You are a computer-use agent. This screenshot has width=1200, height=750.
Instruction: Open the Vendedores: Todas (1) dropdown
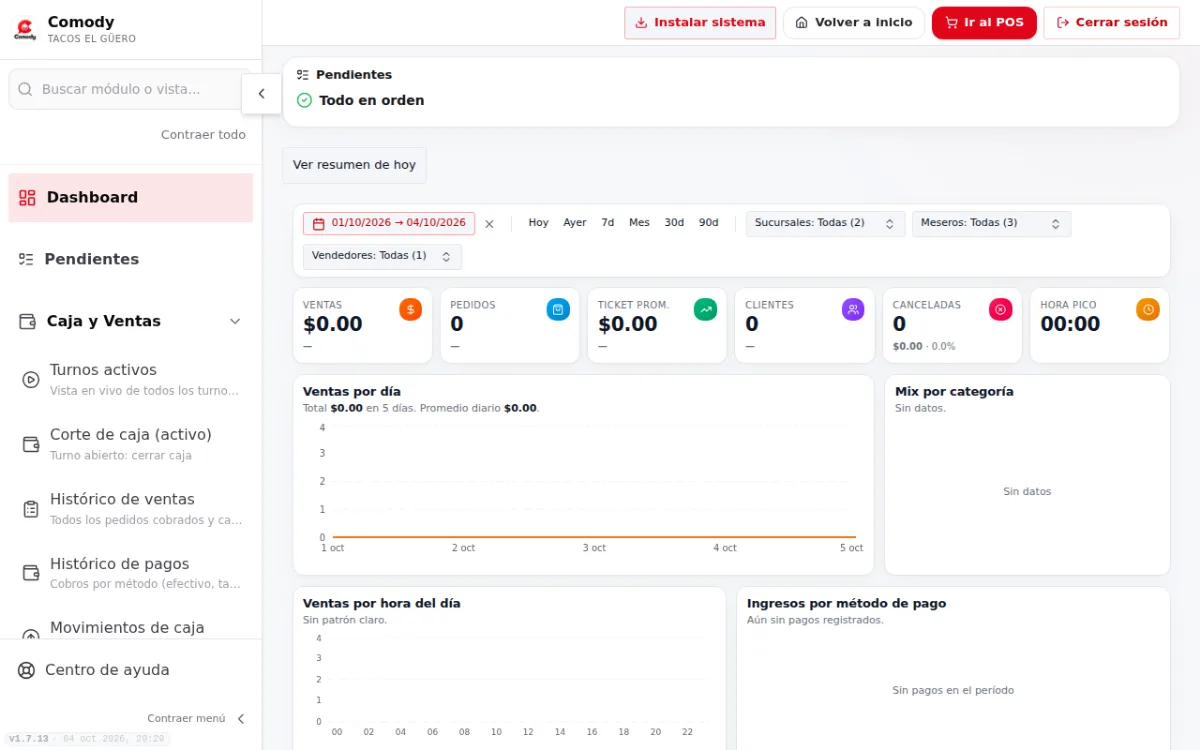coord(382,257)
